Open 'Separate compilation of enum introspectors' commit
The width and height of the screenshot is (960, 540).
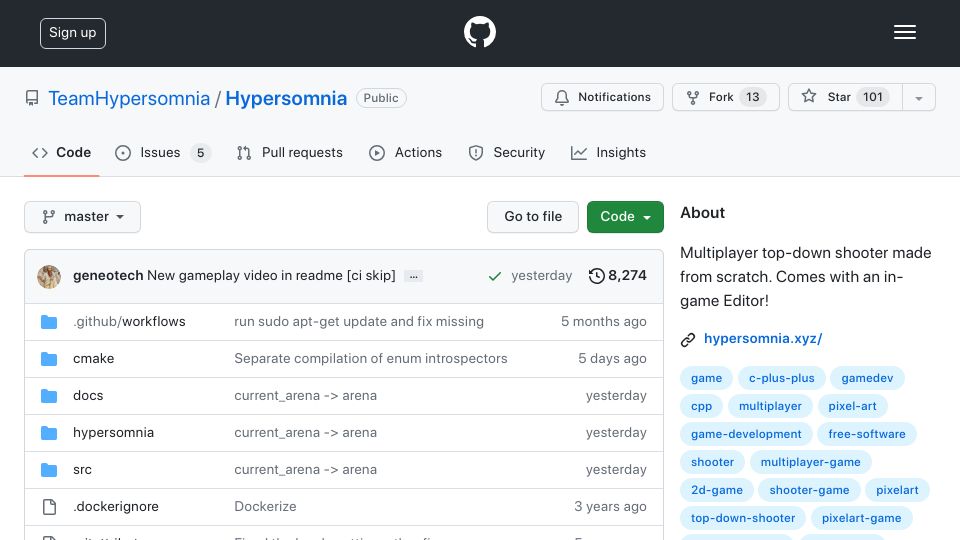pyautogui.click(x=370, y=358)
